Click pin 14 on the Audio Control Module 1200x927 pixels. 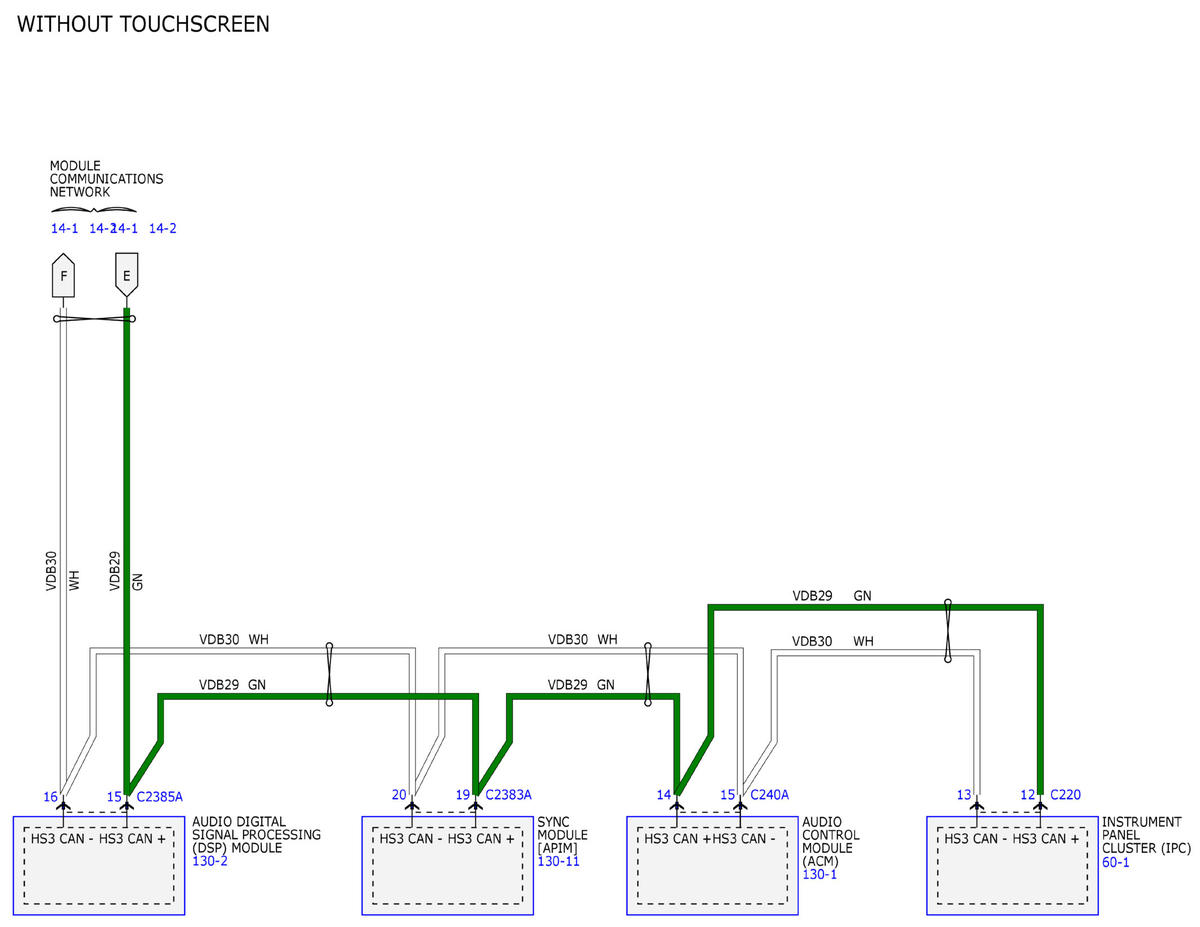point(664,795)
